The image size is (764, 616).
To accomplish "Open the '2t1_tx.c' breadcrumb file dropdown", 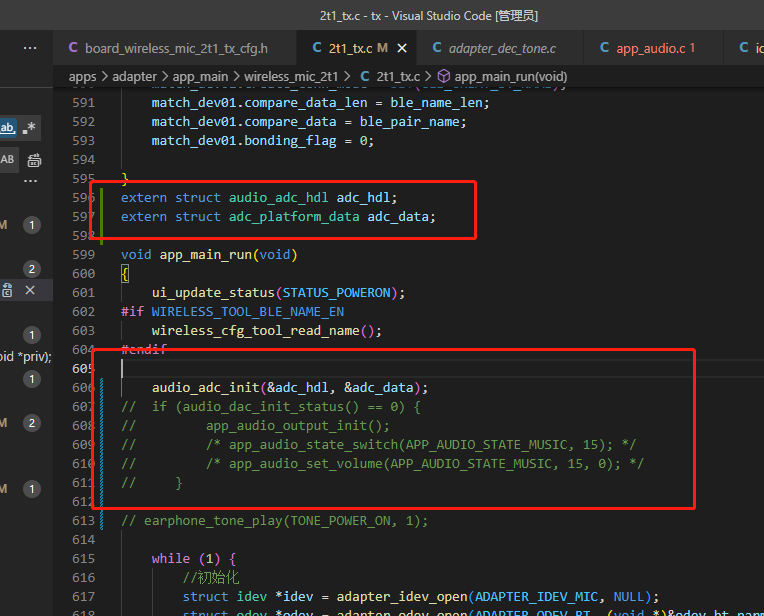I will pyautogui.click(x=398, y=77).
